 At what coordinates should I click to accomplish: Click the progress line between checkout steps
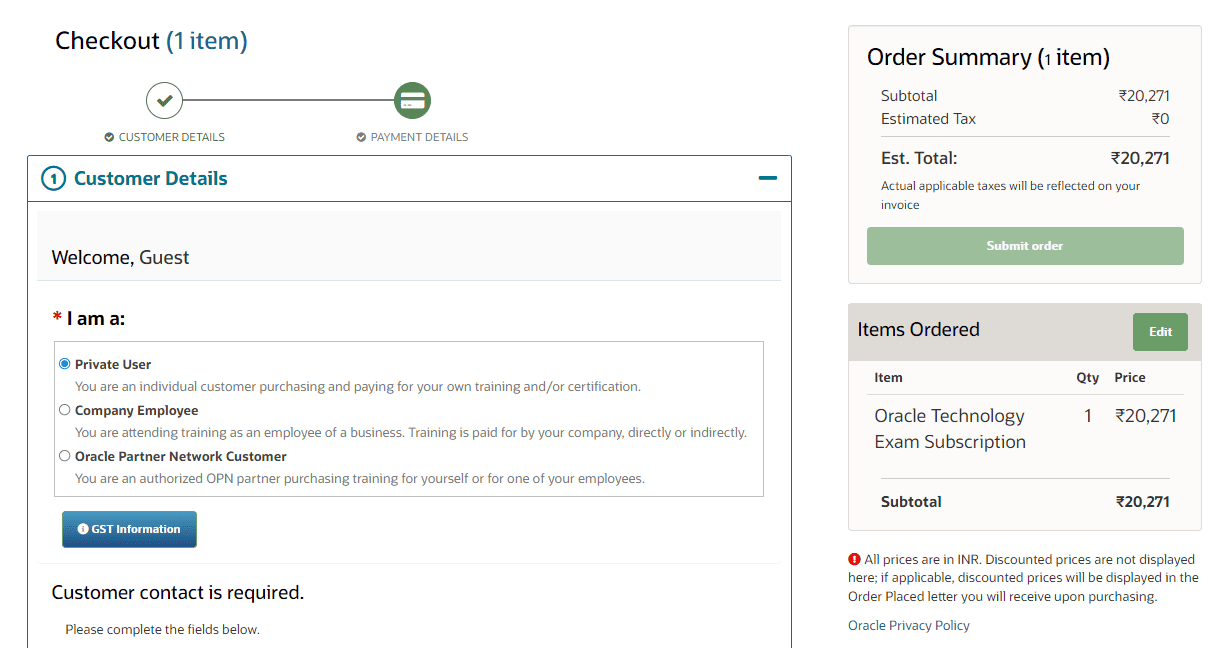(x=288, y=100)
